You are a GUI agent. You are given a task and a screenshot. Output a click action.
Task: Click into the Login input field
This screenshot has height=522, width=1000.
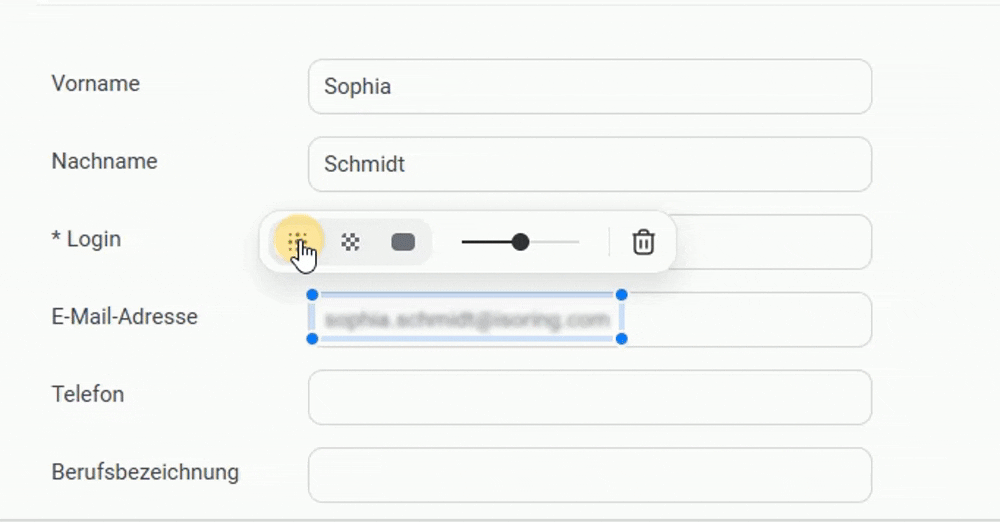[770, 242]
